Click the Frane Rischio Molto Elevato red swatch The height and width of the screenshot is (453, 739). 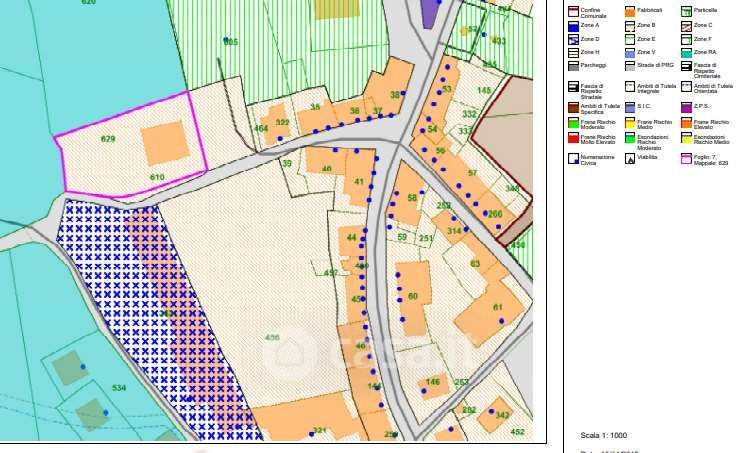573,139
